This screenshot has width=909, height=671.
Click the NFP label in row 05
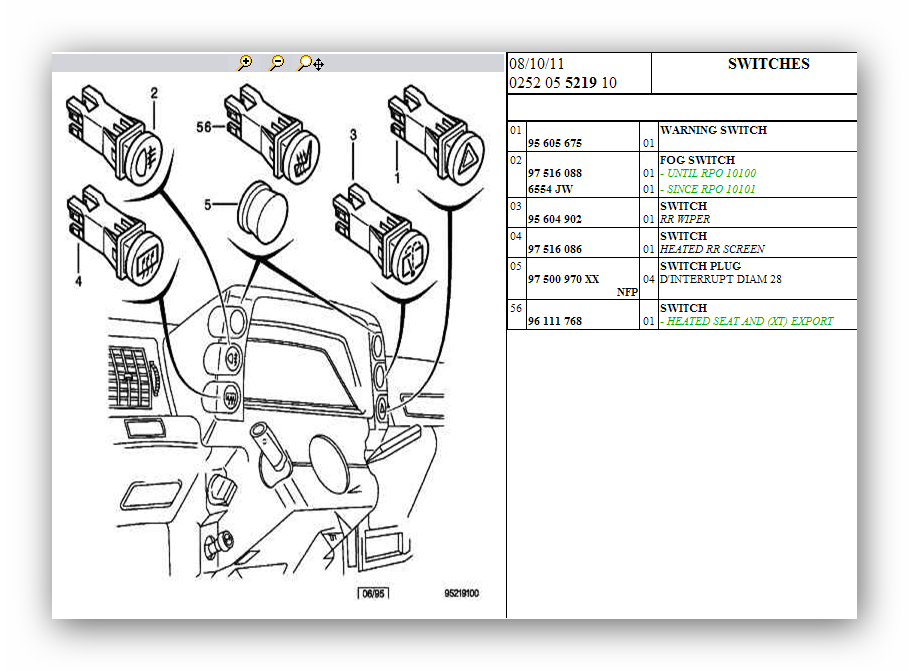(x=627, y=292)
